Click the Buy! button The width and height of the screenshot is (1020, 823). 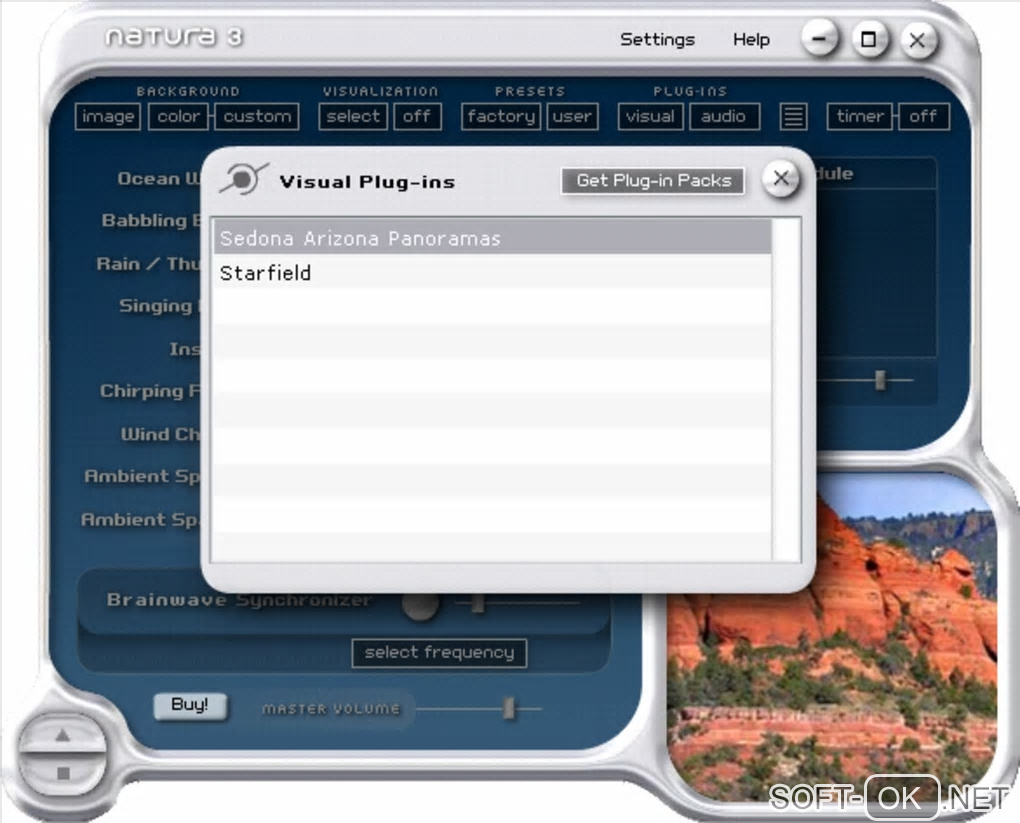(x=191, y=705)
